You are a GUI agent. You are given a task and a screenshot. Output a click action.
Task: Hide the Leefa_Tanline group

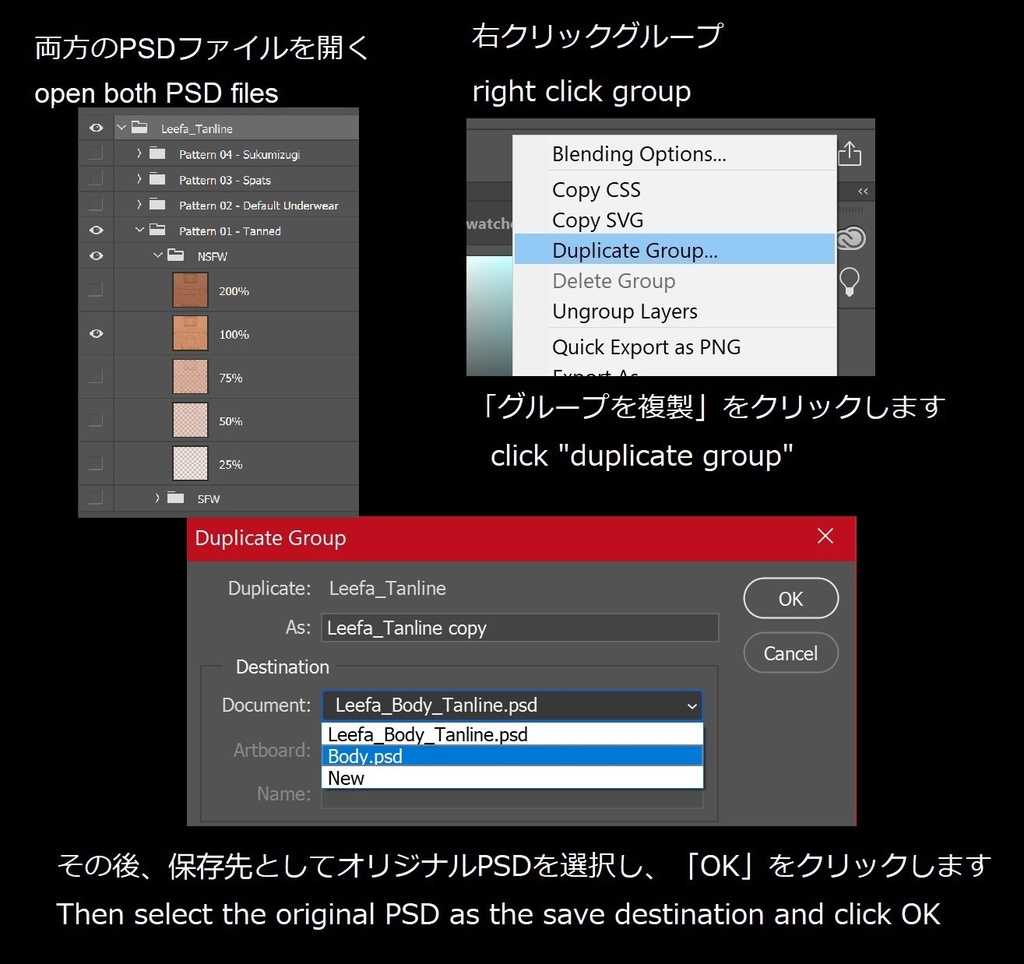point(95,127)
